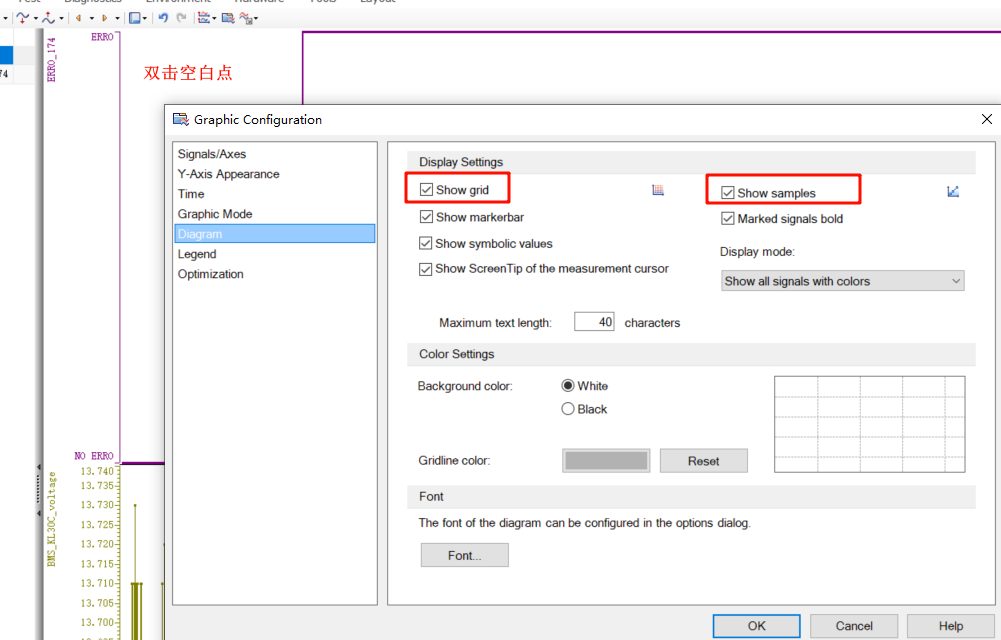Viewport: 1001px width, 640px height.
Task: Click the grey Gridline color swatch
Action: click(606, 461)
